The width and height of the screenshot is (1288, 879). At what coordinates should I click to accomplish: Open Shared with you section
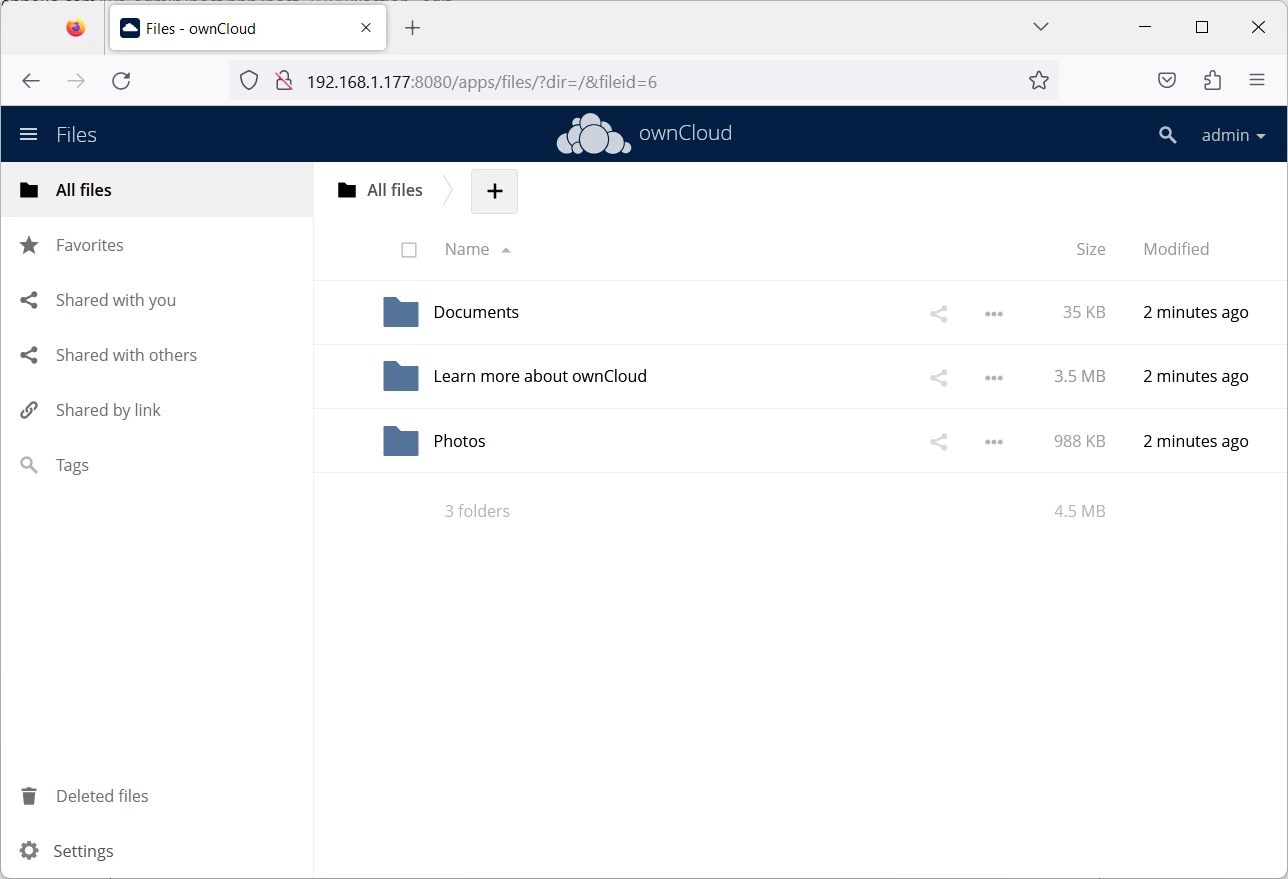pos(157,300)
